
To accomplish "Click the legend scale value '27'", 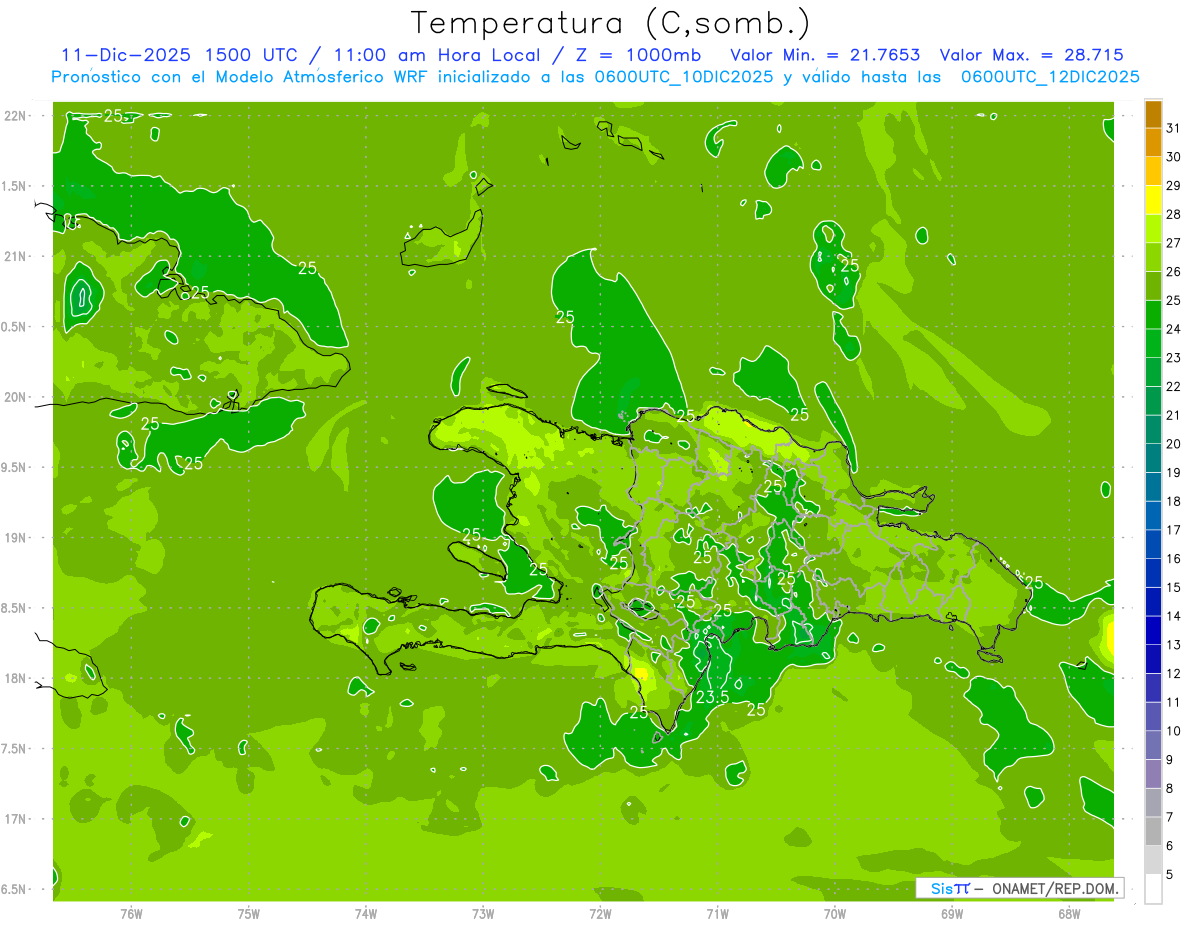I will 1173,243.
